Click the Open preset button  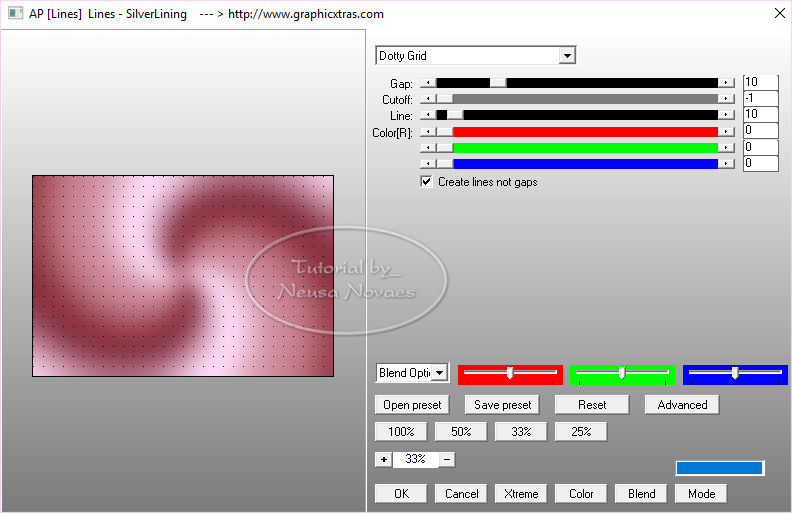click(x=412, y=405)
